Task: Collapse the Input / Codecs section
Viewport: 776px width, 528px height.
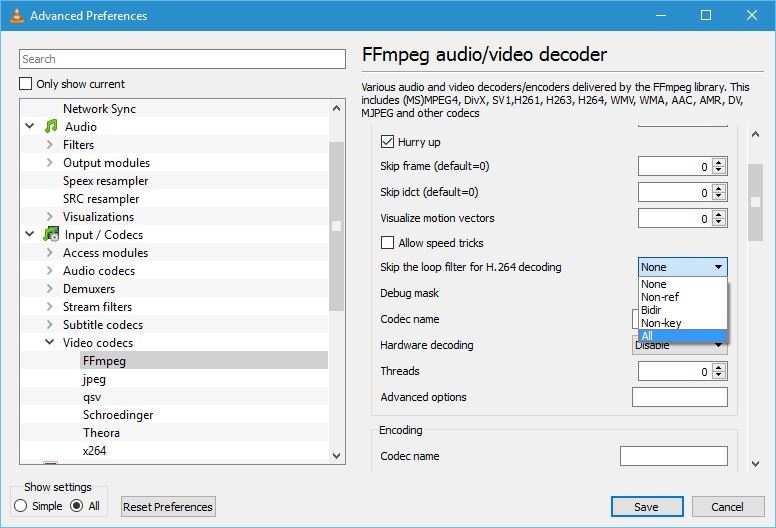Action: pyautogui.click(x=30, y=235)
